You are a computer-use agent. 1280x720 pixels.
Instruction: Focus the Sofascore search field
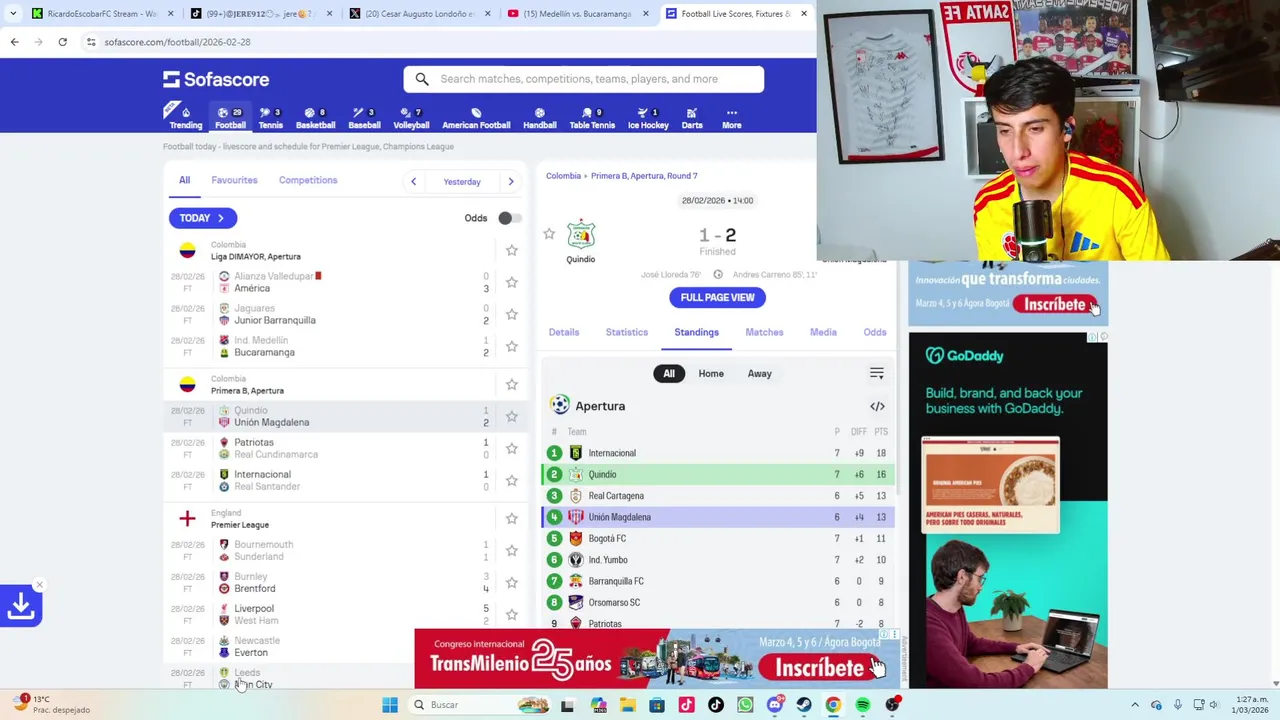[584, 79]
